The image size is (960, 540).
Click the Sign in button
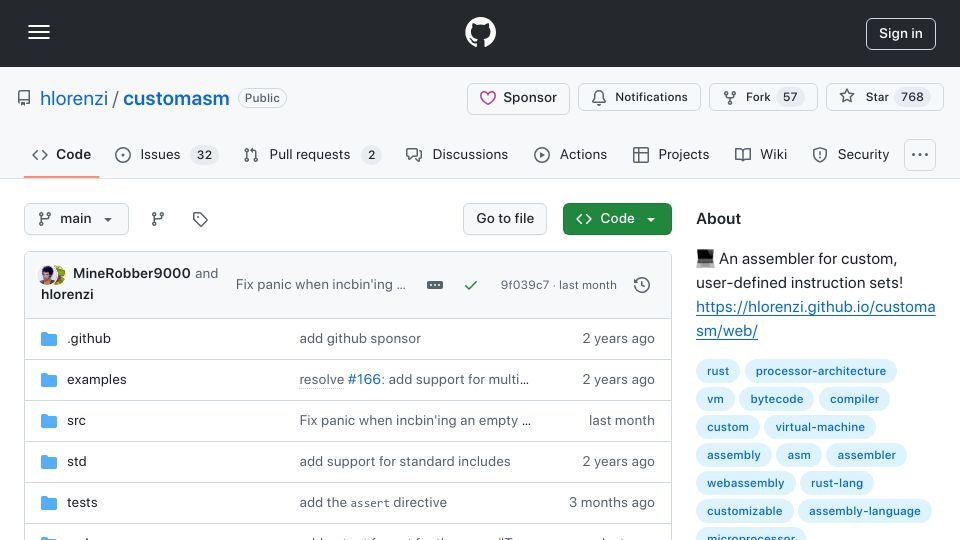[901, 34]
